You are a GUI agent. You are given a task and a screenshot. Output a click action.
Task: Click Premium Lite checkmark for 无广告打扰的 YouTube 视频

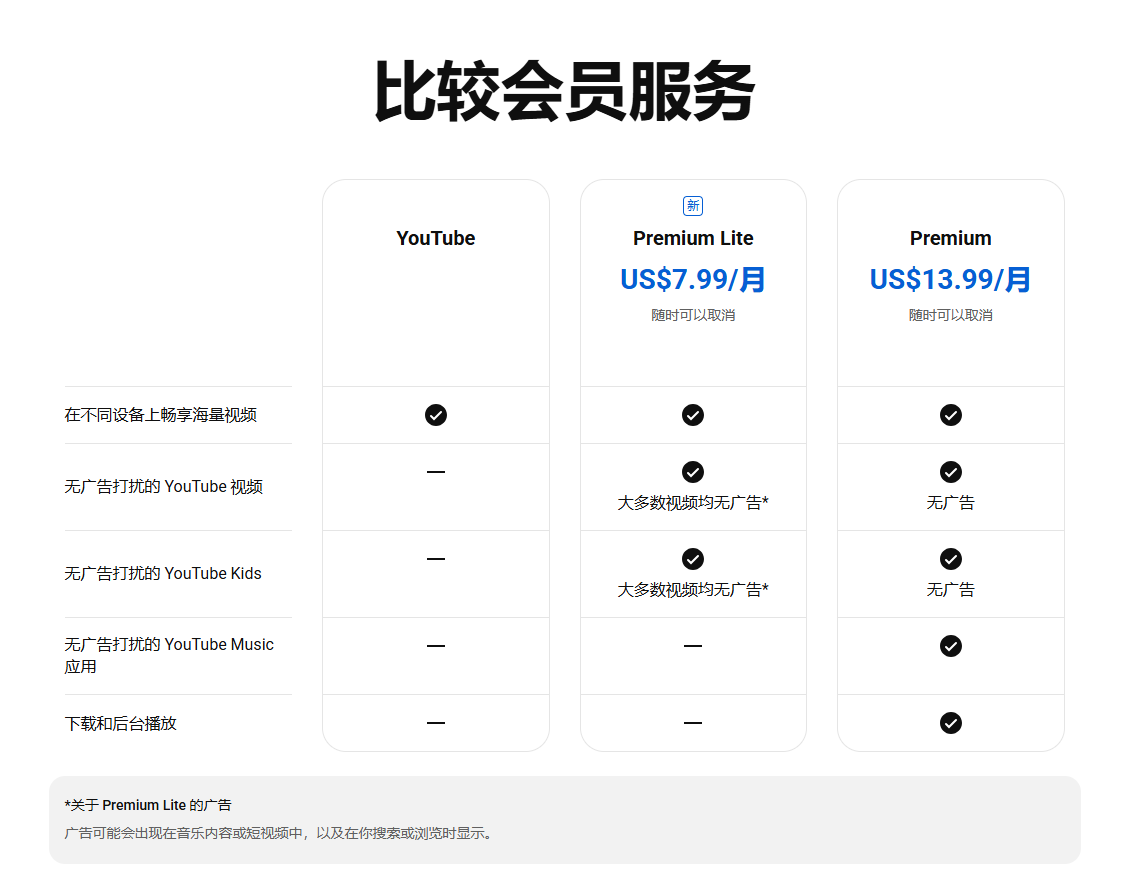point(693,472)
